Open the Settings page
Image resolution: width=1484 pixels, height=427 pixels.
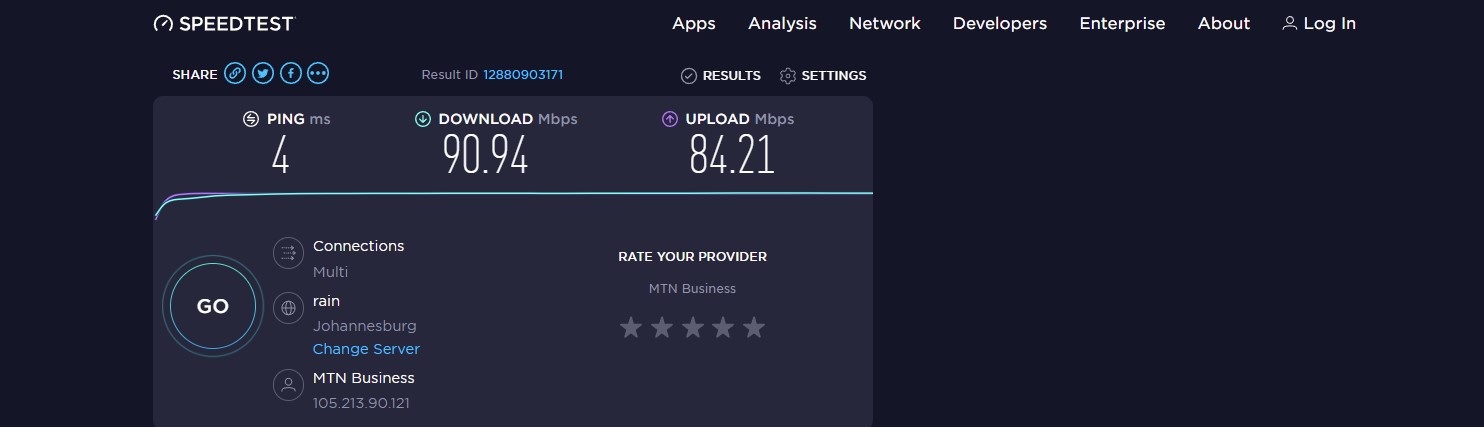click(823, 76)
